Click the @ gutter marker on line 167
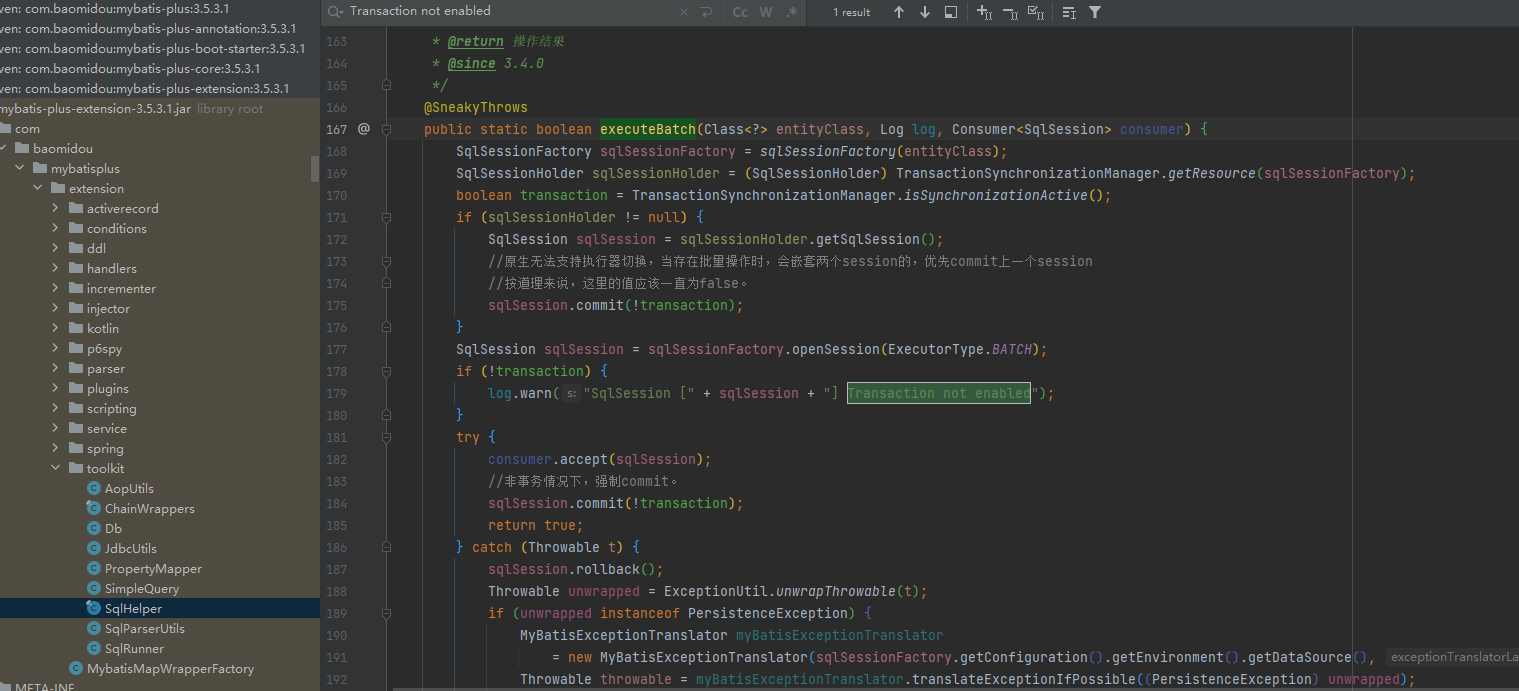The height and width of the screenshot is (691, 1519). [364, 129]
